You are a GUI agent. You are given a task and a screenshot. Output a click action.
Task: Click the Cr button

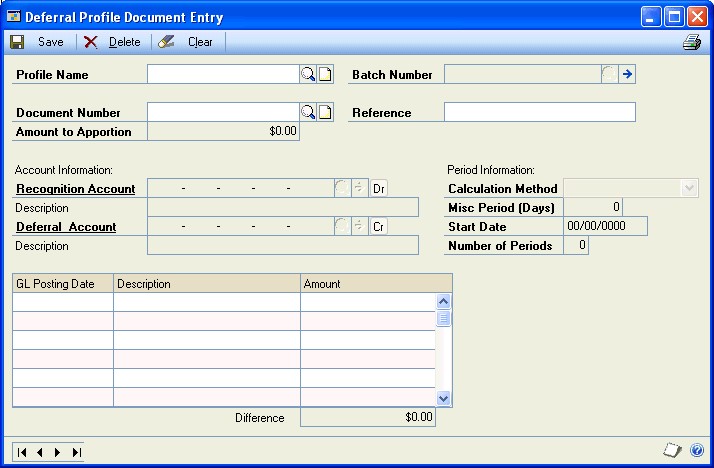(x=378, y=227)
